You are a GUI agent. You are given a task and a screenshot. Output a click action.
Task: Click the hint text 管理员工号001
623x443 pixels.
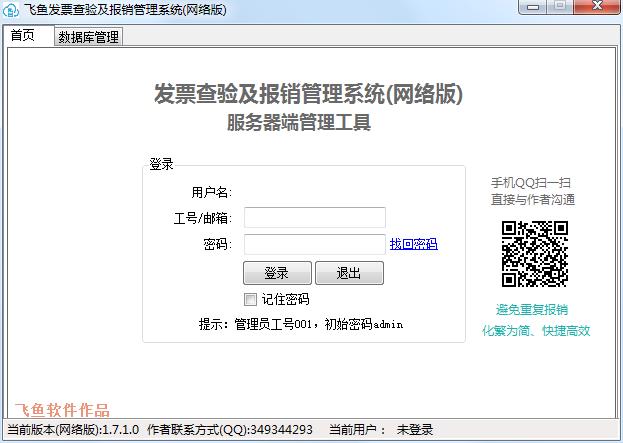pos(273,324)
